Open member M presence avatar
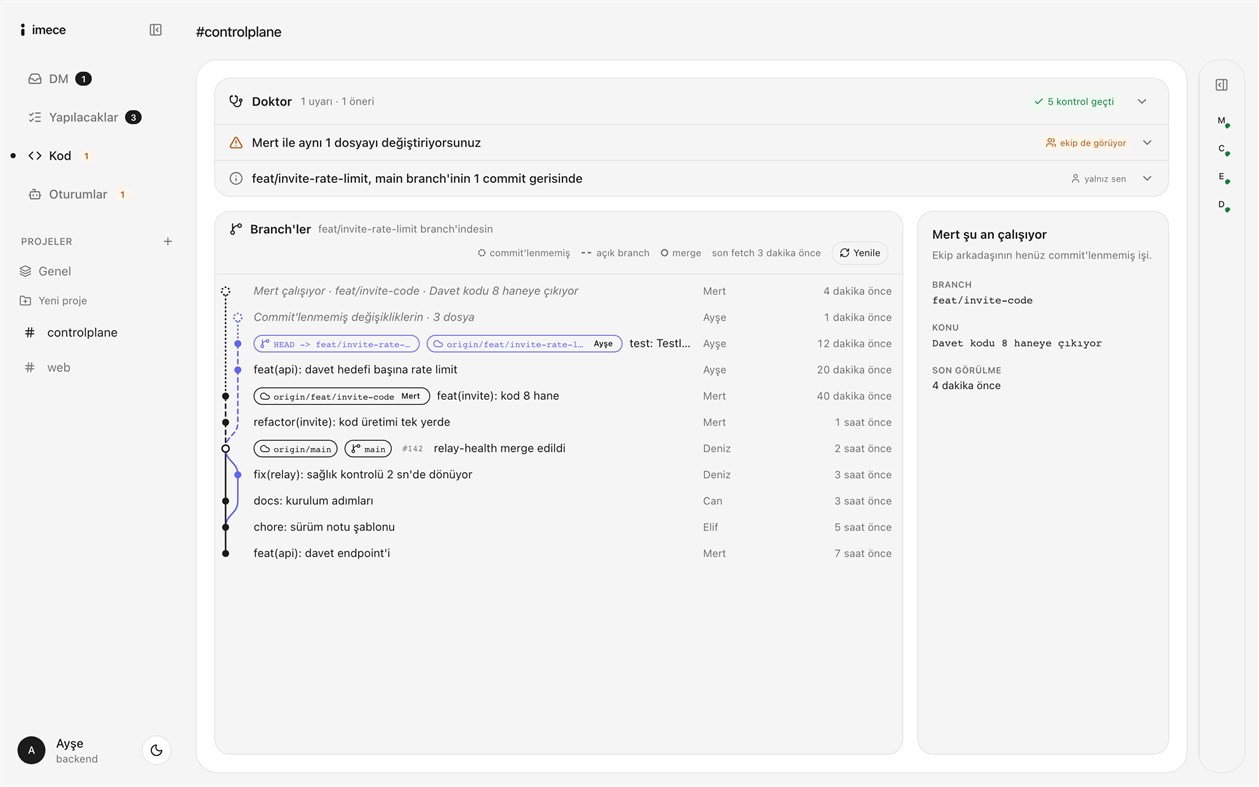 (1222, 121)
